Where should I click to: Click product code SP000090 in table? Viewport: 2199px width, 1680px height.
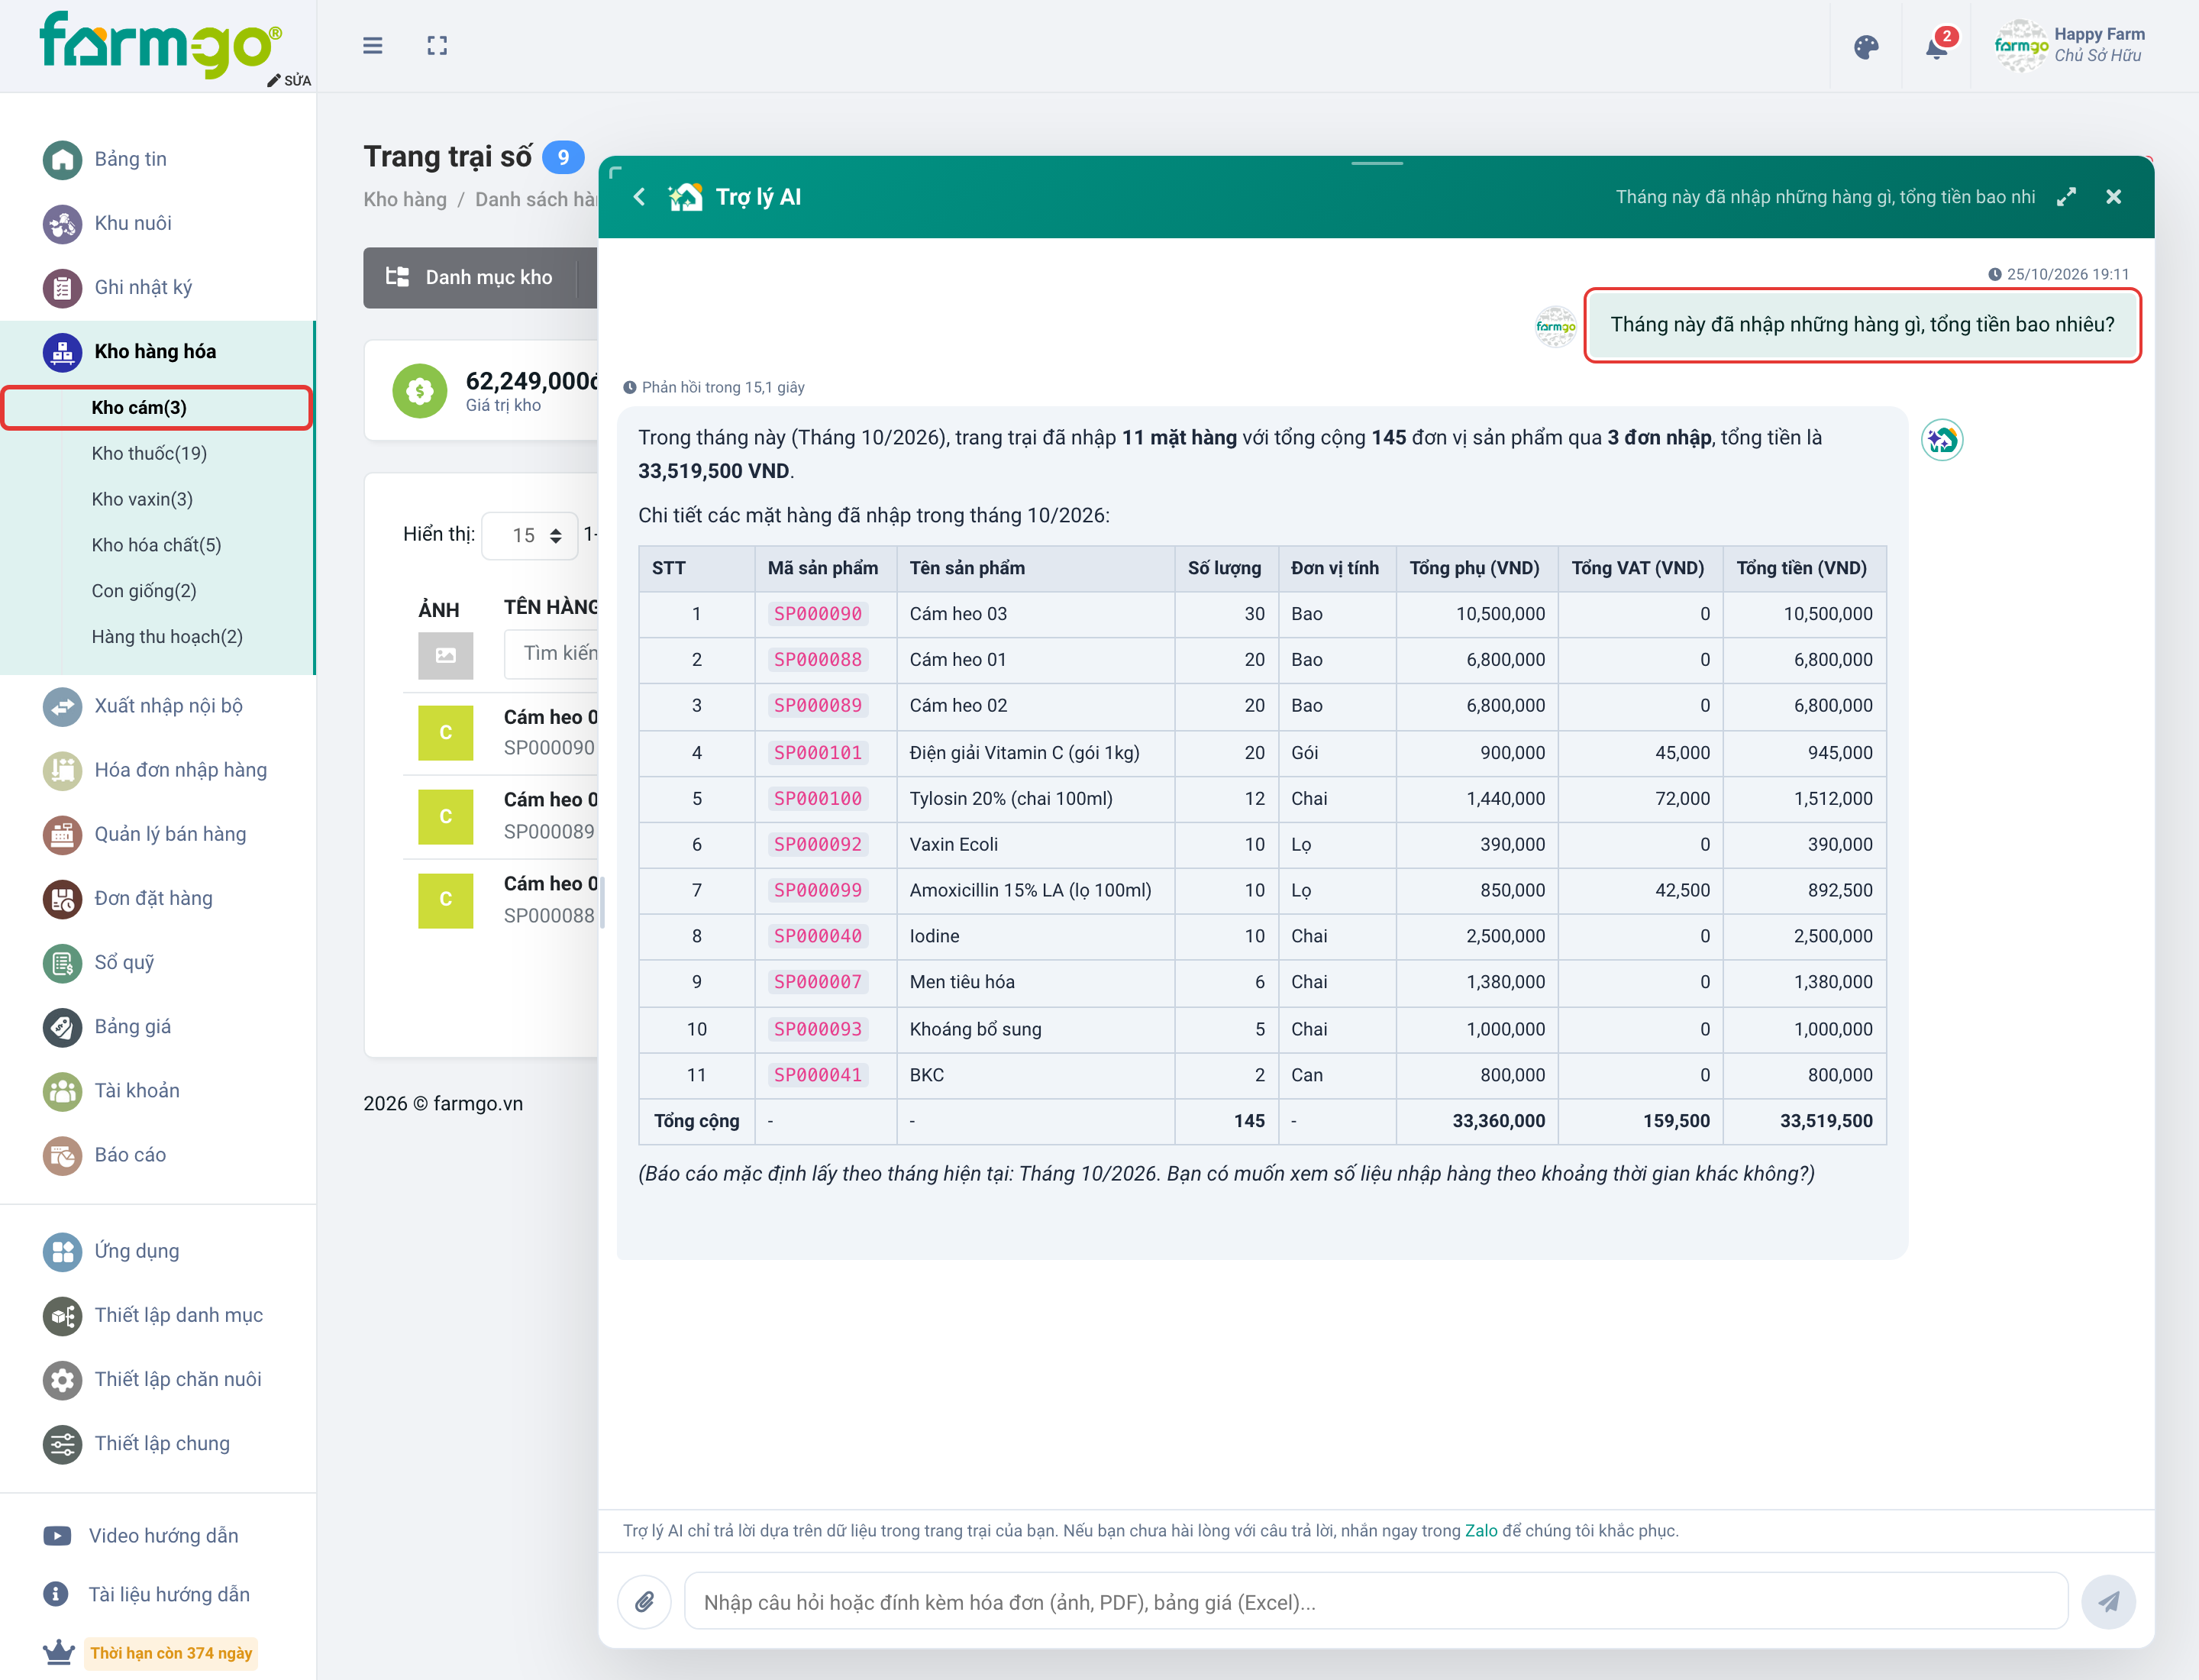point(817,614)
